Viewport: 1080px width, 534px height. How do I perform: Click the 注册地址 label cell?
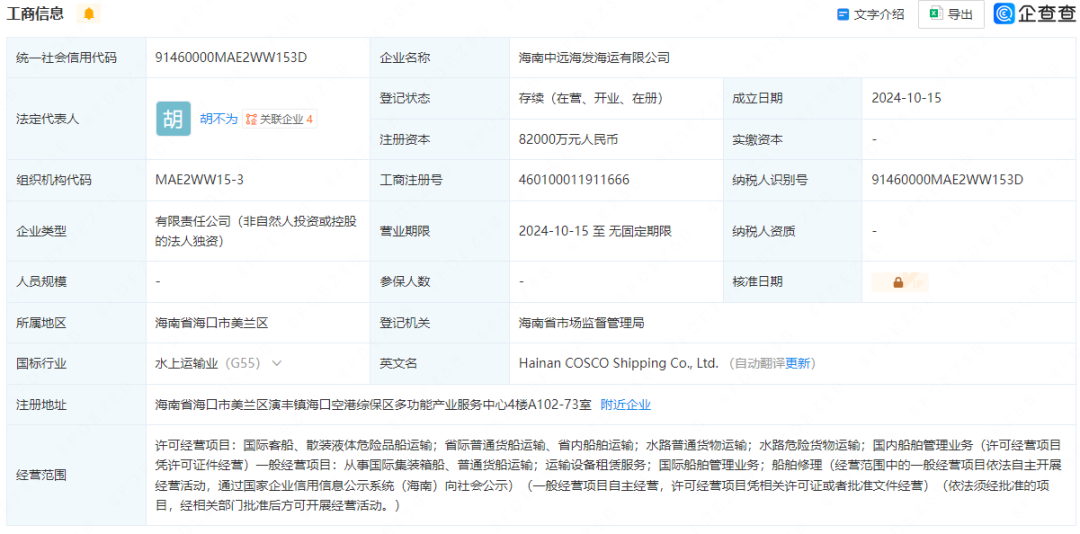coord(76,404)
